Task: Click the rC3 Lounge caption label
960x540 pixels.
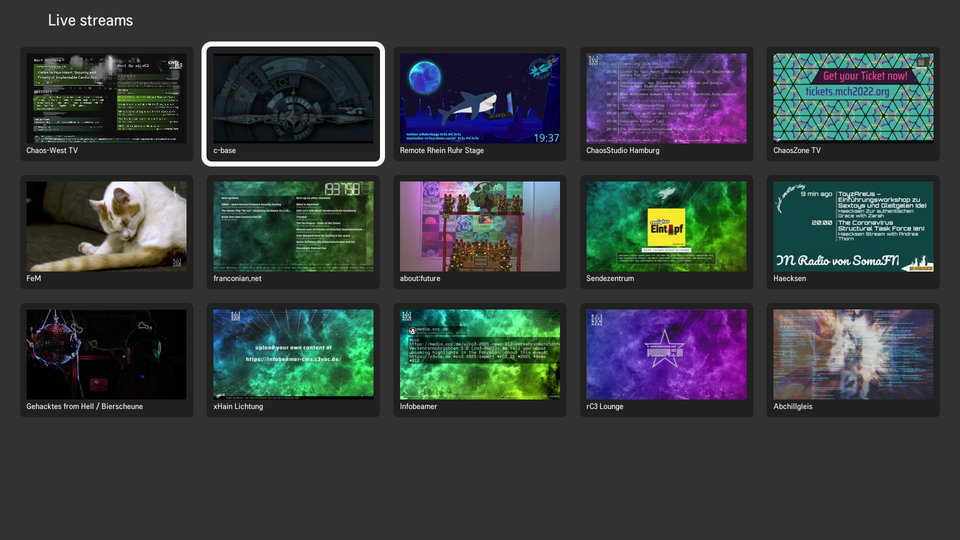Action: click(x=605, y=407)
